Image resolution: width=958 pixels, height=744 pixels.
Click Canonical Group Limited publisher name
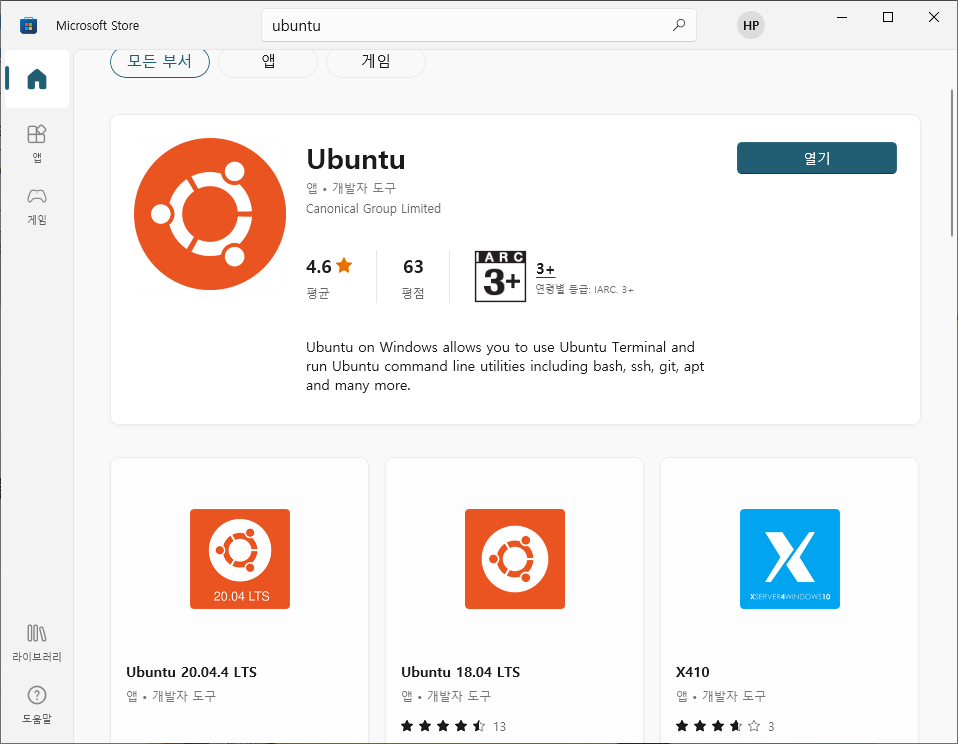click(x=373, y=208)
